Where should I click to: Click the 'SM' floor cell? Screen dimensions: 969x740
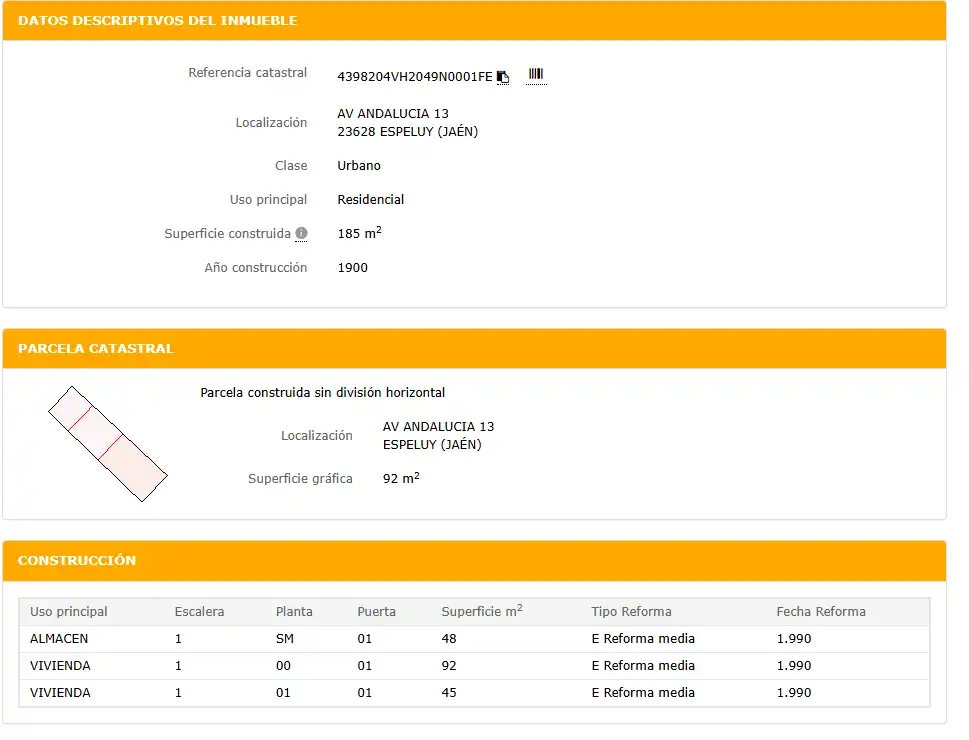(285, 639)
